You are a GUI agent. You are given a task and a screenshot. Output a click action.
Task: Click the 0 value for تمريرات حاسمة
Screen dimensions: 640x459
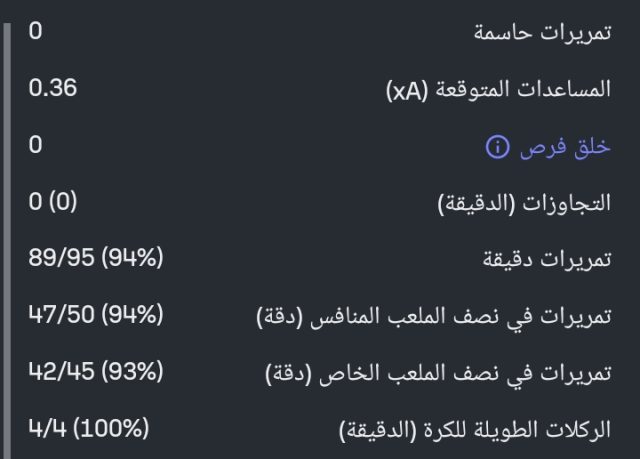tap(36, 32)
